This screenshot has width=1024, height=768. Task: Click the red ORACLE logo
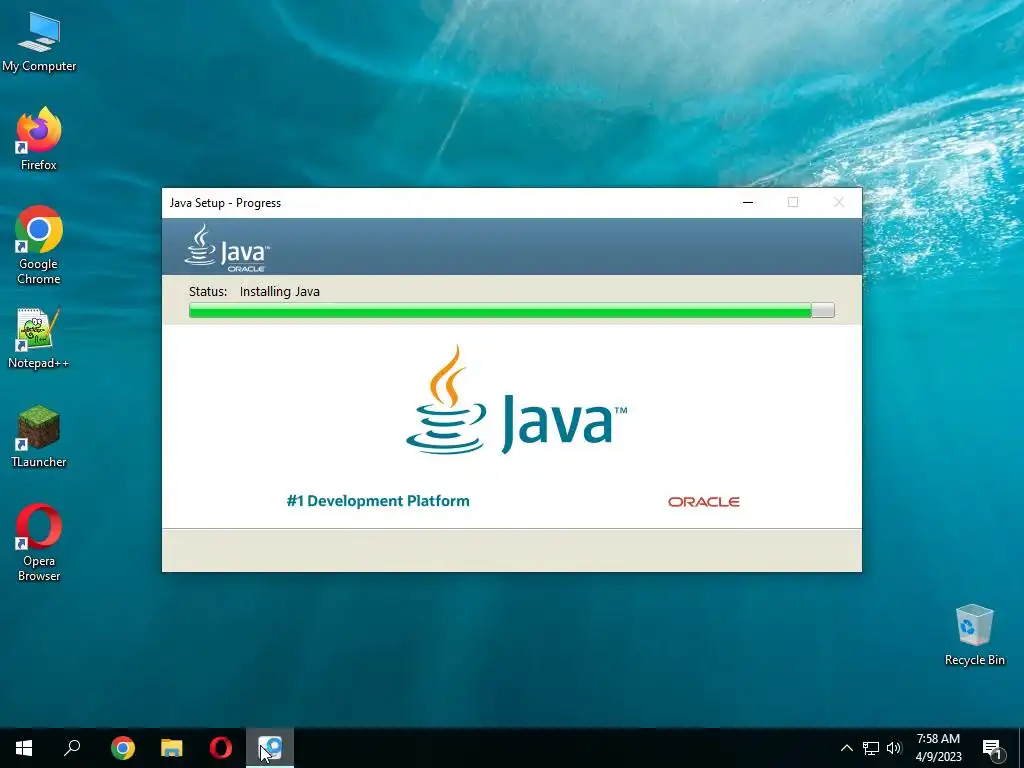(x=703, y=502)
